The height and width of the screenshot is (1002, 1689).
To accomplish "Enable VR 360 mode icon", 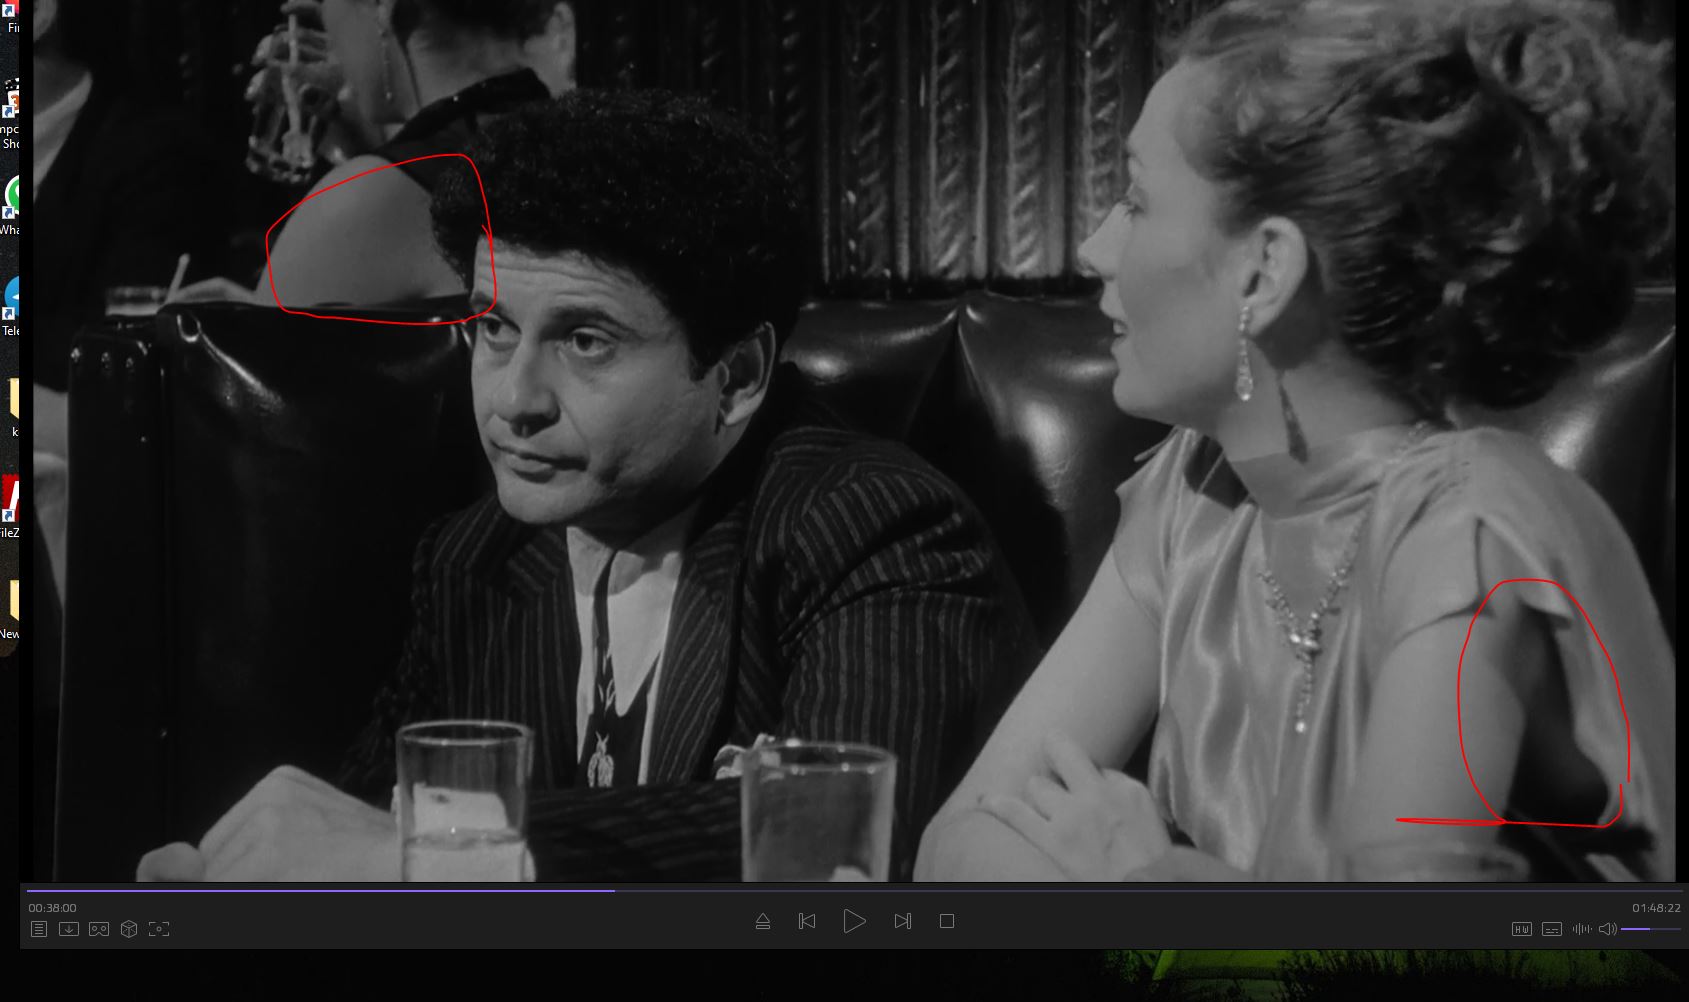I will point(98,929).
